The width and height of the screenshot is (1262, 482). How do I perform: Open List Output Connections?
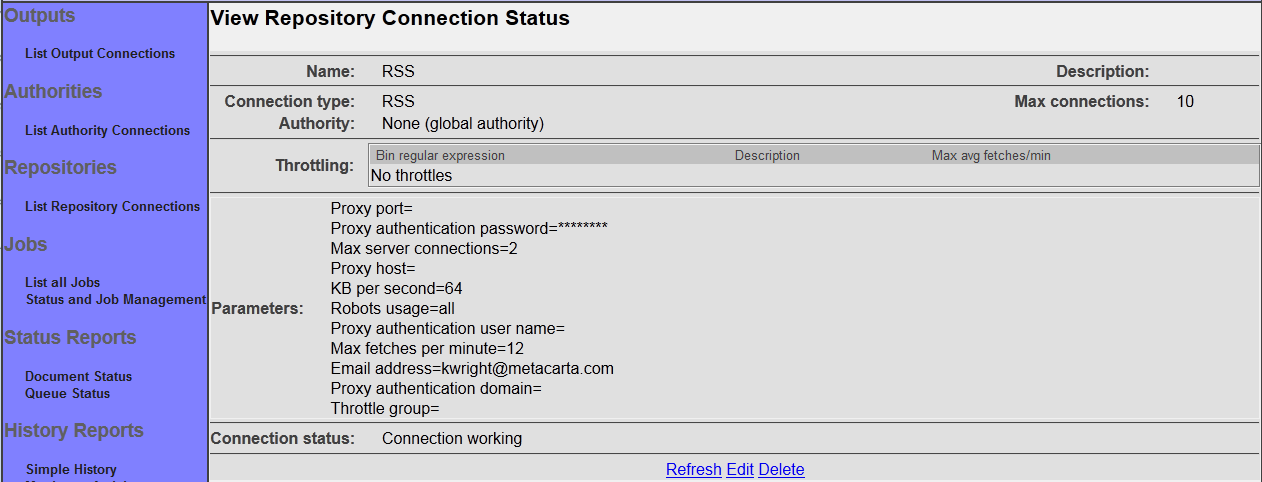pos(100,54)
